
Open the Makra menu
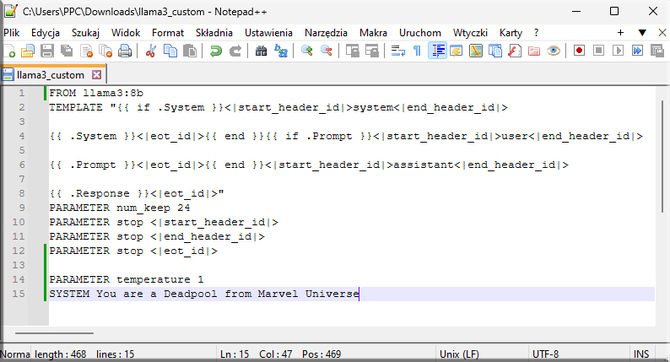tap(373, 33)
